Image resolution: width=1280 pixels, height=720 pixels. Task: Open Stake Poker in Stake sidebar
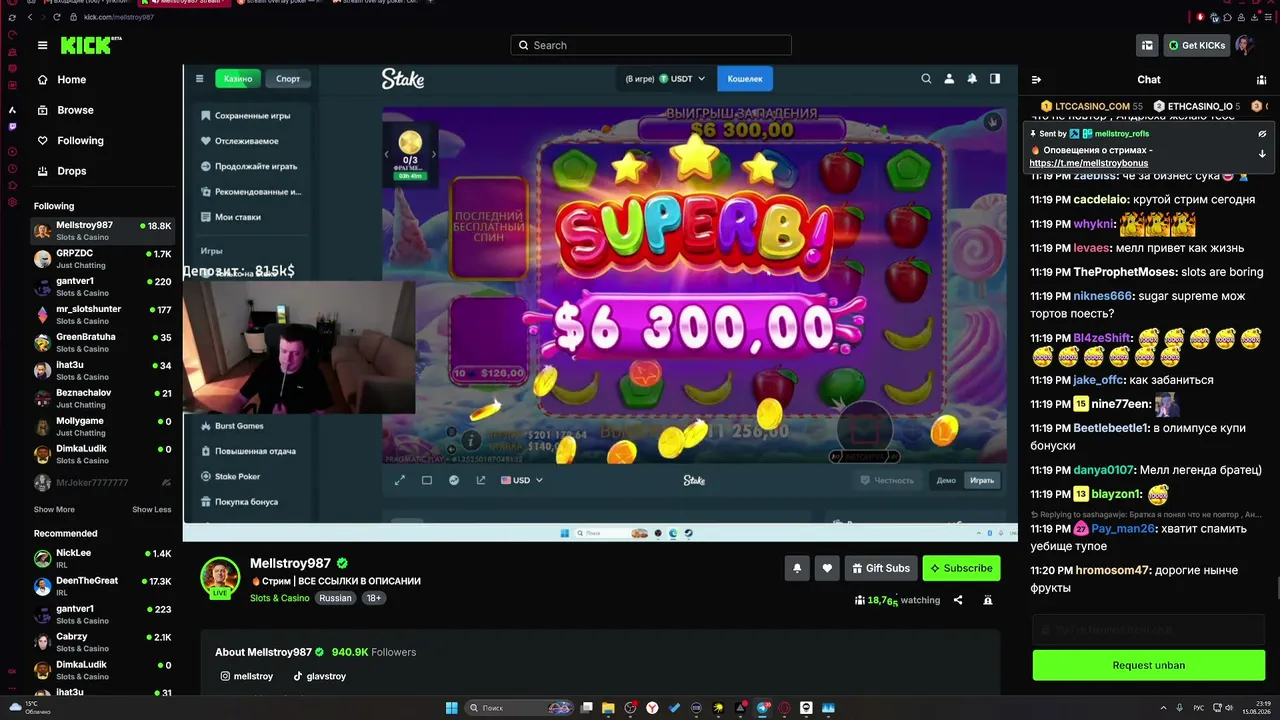pos(230,476)
